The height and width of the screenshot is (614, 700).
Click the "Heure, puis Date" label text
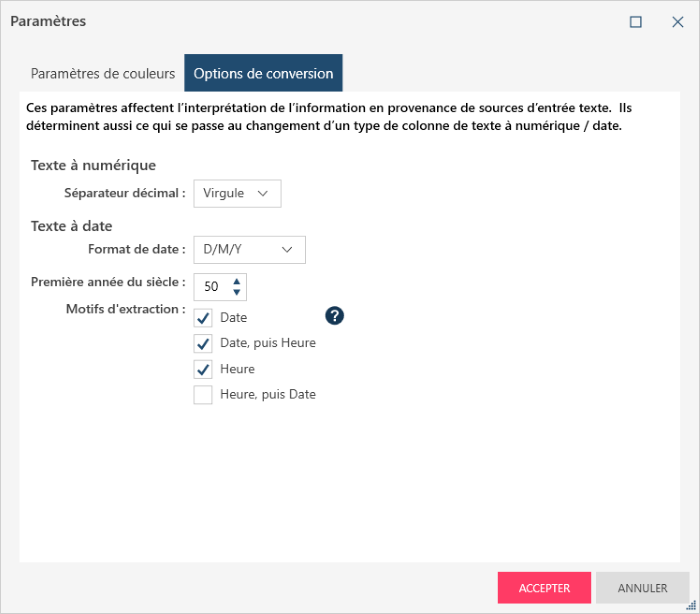point(268,394)
